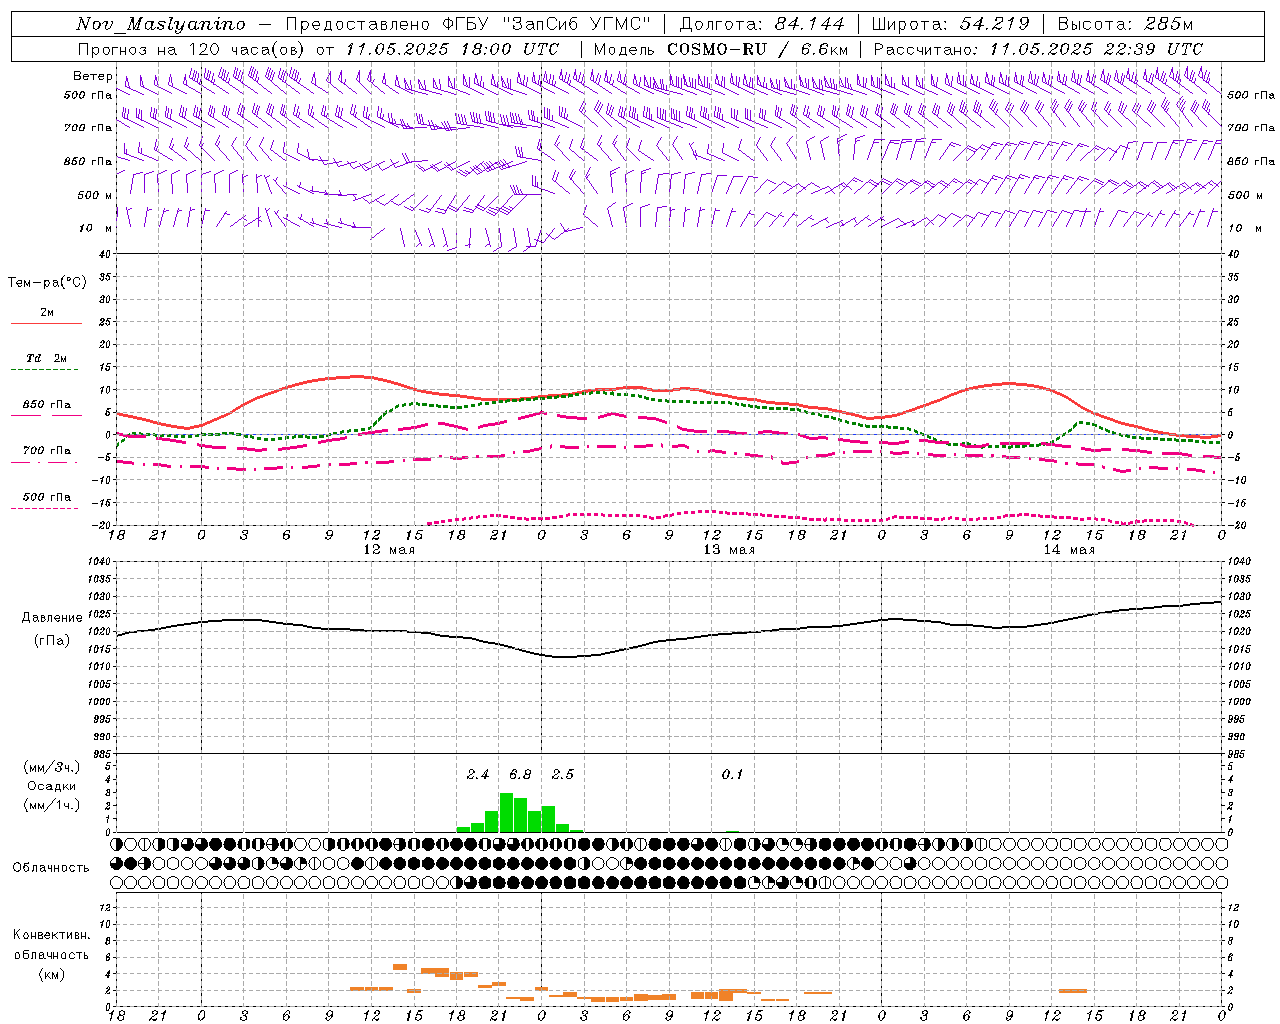Click the 13 мая date label
This screenshot has height=1024, width=1280.
click(729, 550)
